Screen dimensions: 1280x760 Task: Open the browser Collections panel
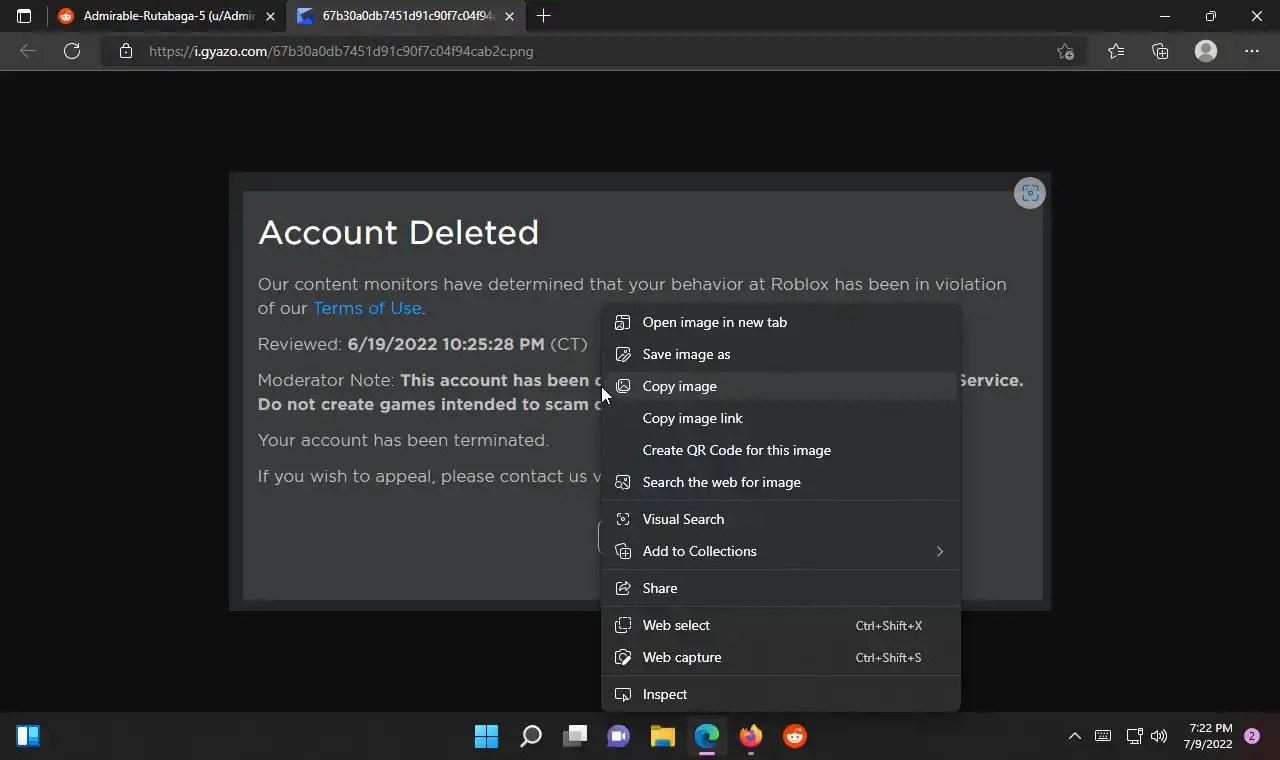[x=1160, y=51]
